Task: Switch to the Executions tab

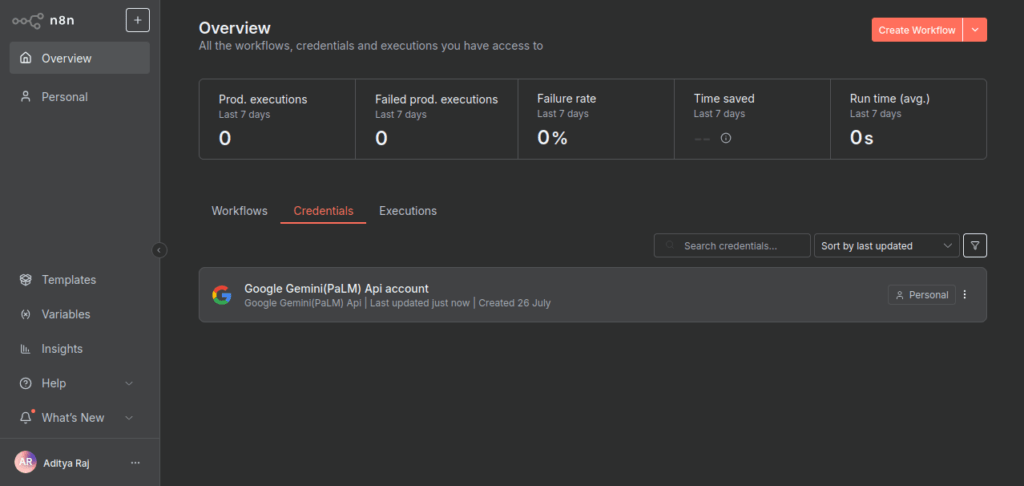Action: (407, 211)
